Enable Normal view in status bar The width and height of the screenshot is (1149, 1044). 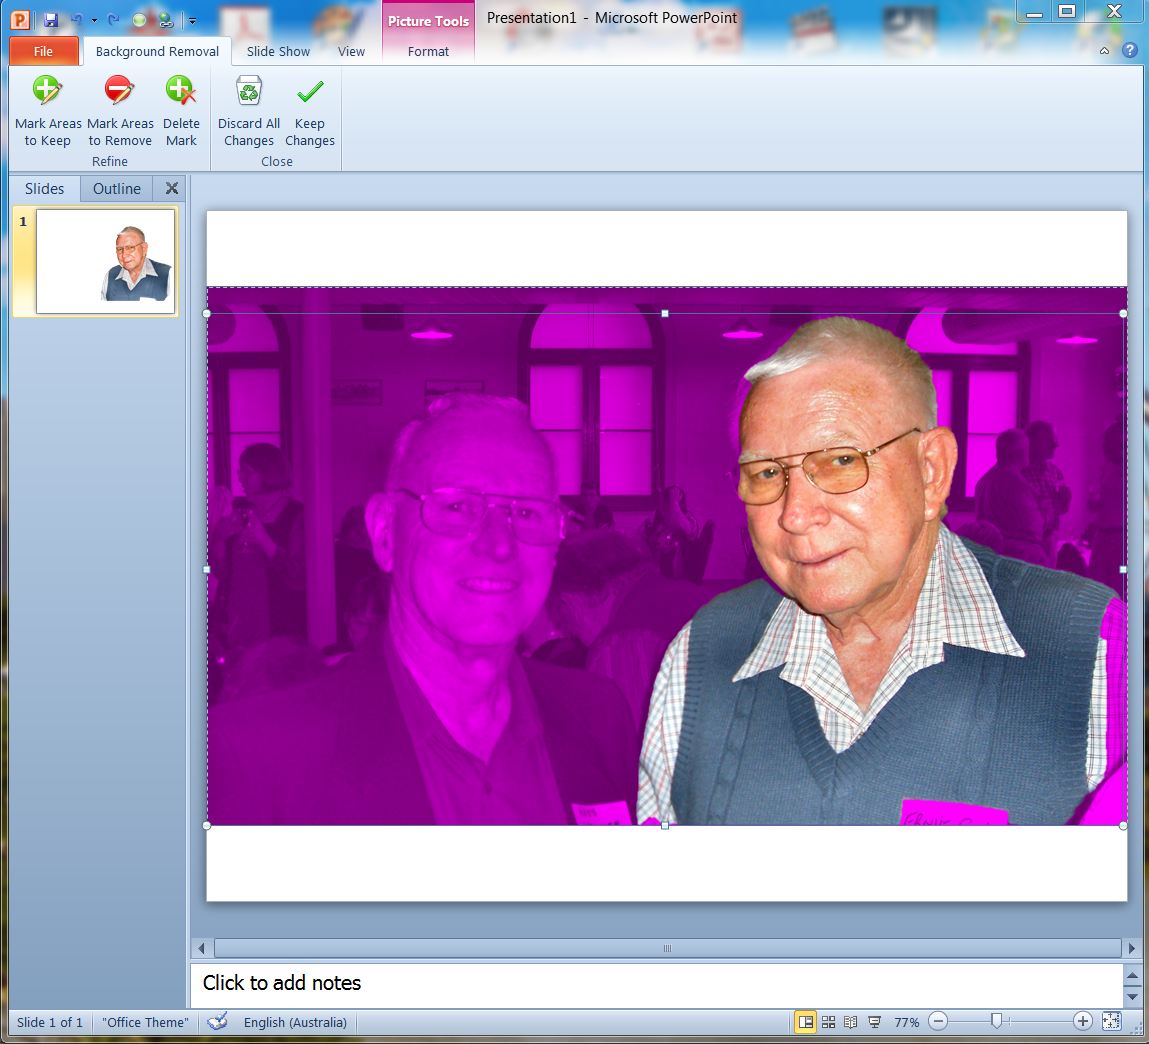pyautogui.click(x=805, y=1022)
